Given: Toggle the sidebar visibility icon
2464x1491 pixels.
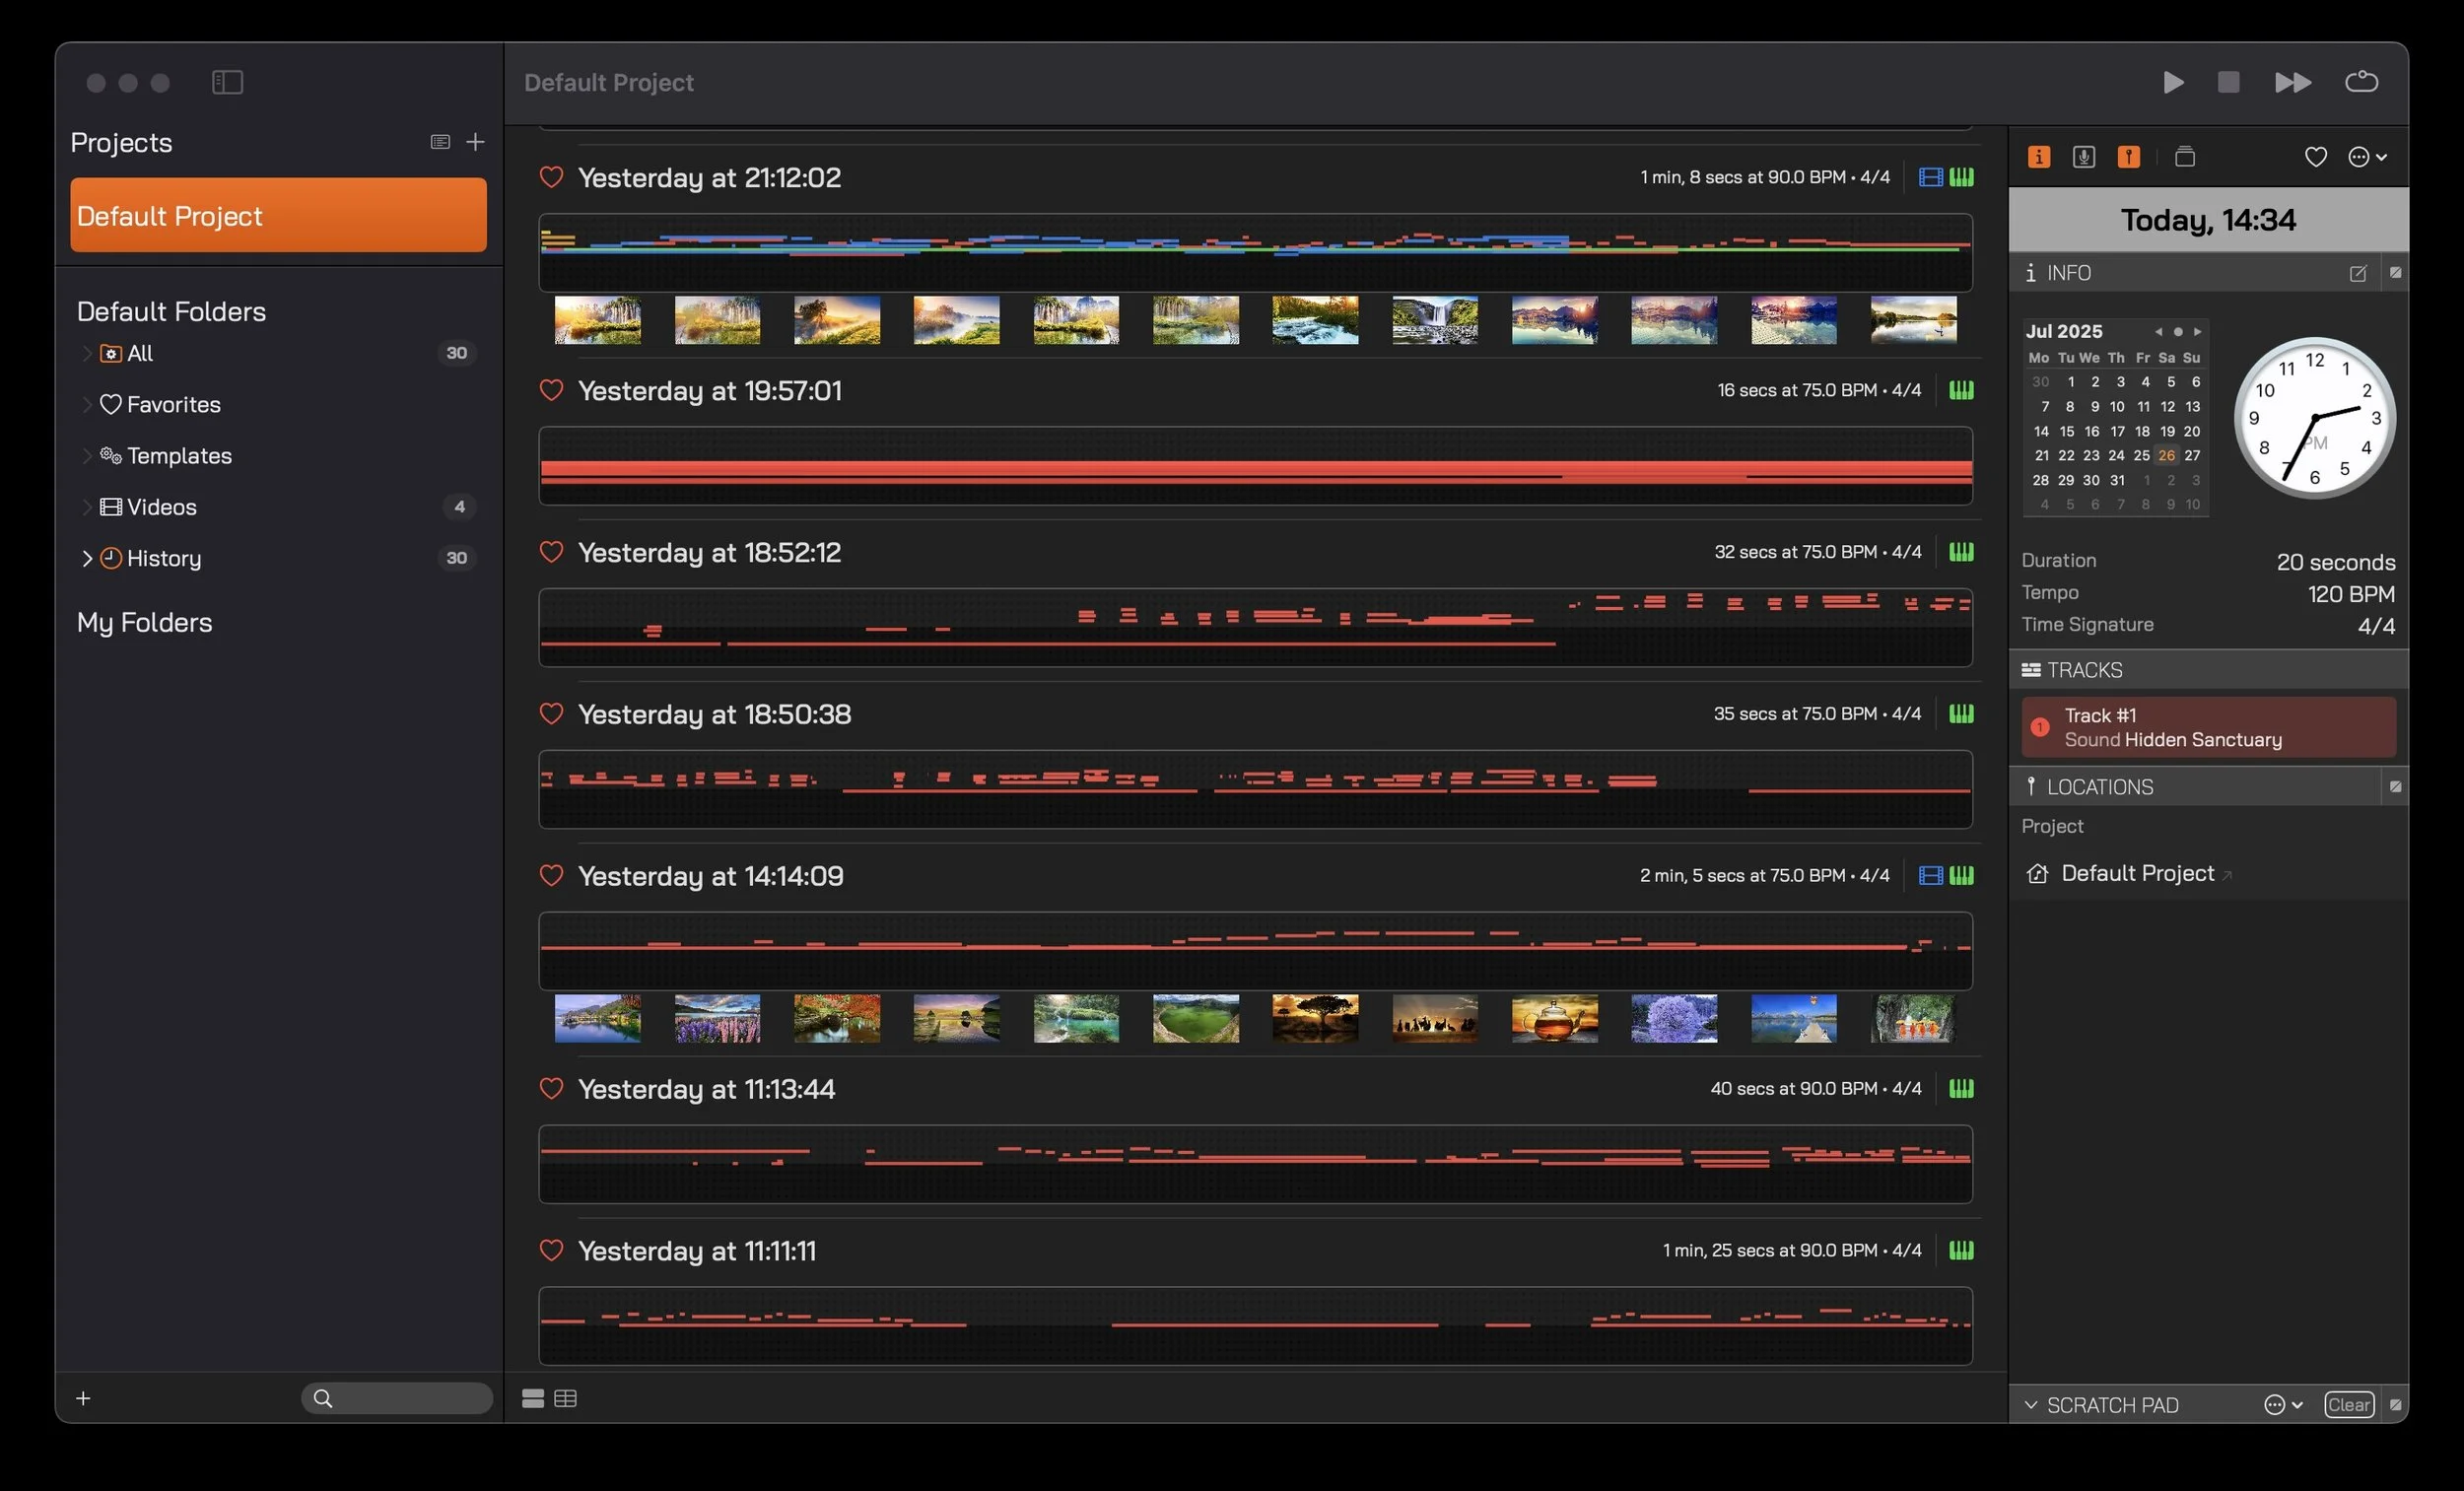Looking at the screenshot, I should [x=227, y=82].
